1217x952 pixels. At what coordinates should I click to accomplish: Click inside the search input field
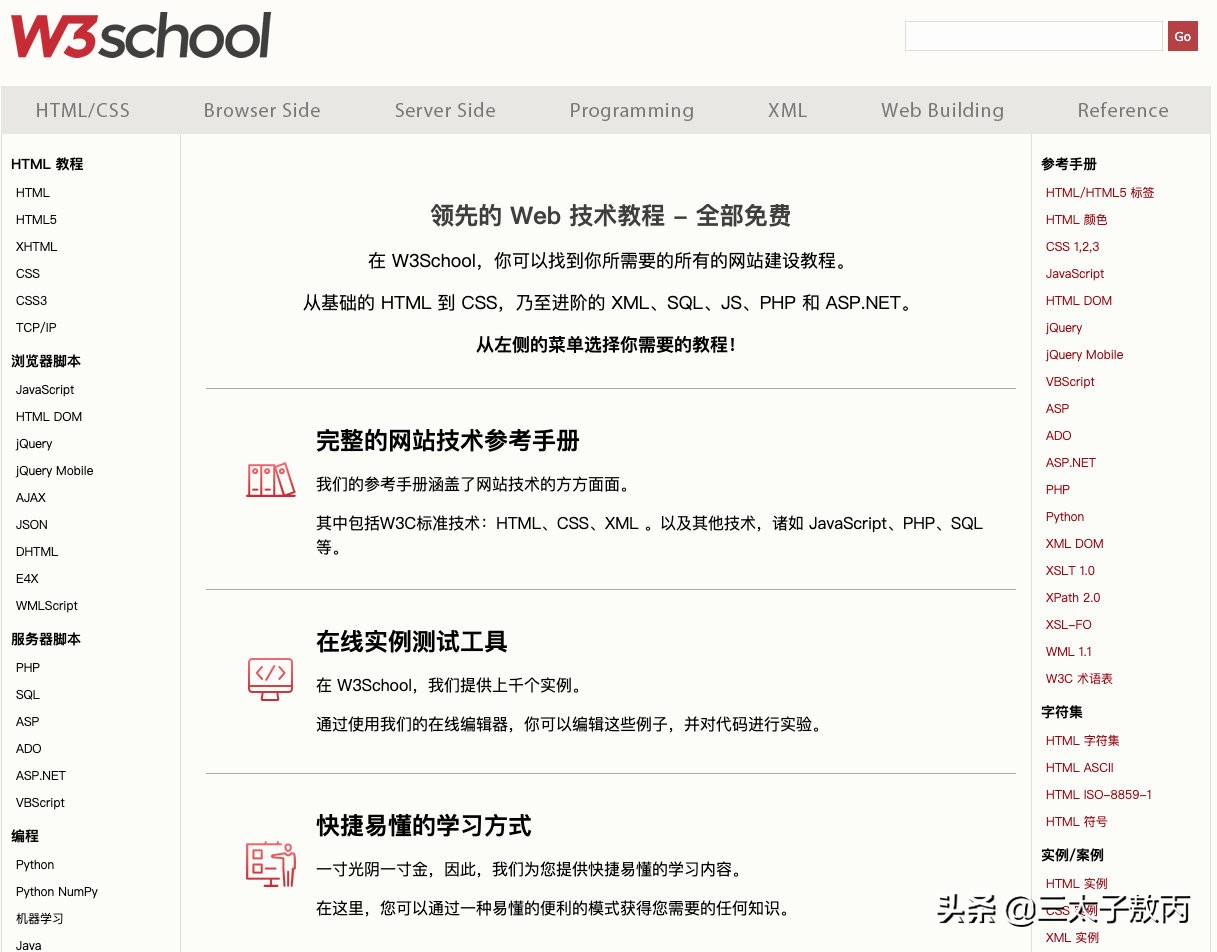pos(1033,36)
